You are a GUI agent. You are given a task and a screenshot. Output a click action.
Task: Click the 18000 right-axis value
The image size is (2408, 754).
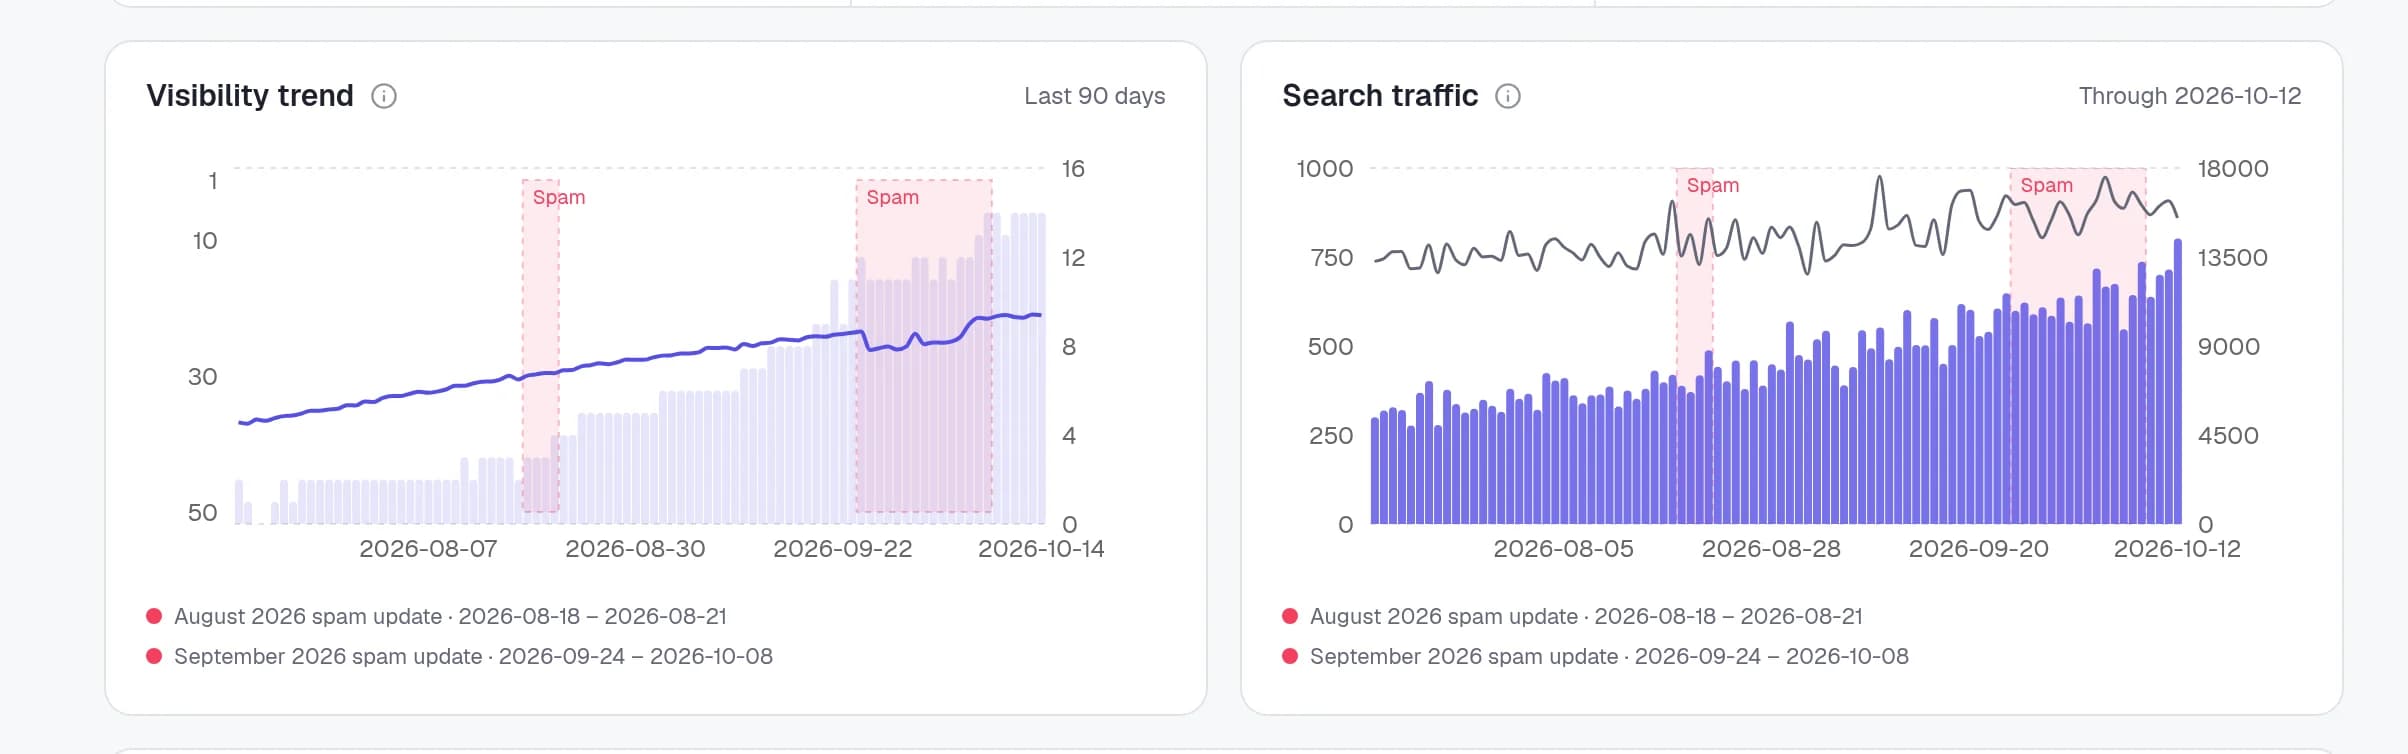click(2233, 169)
